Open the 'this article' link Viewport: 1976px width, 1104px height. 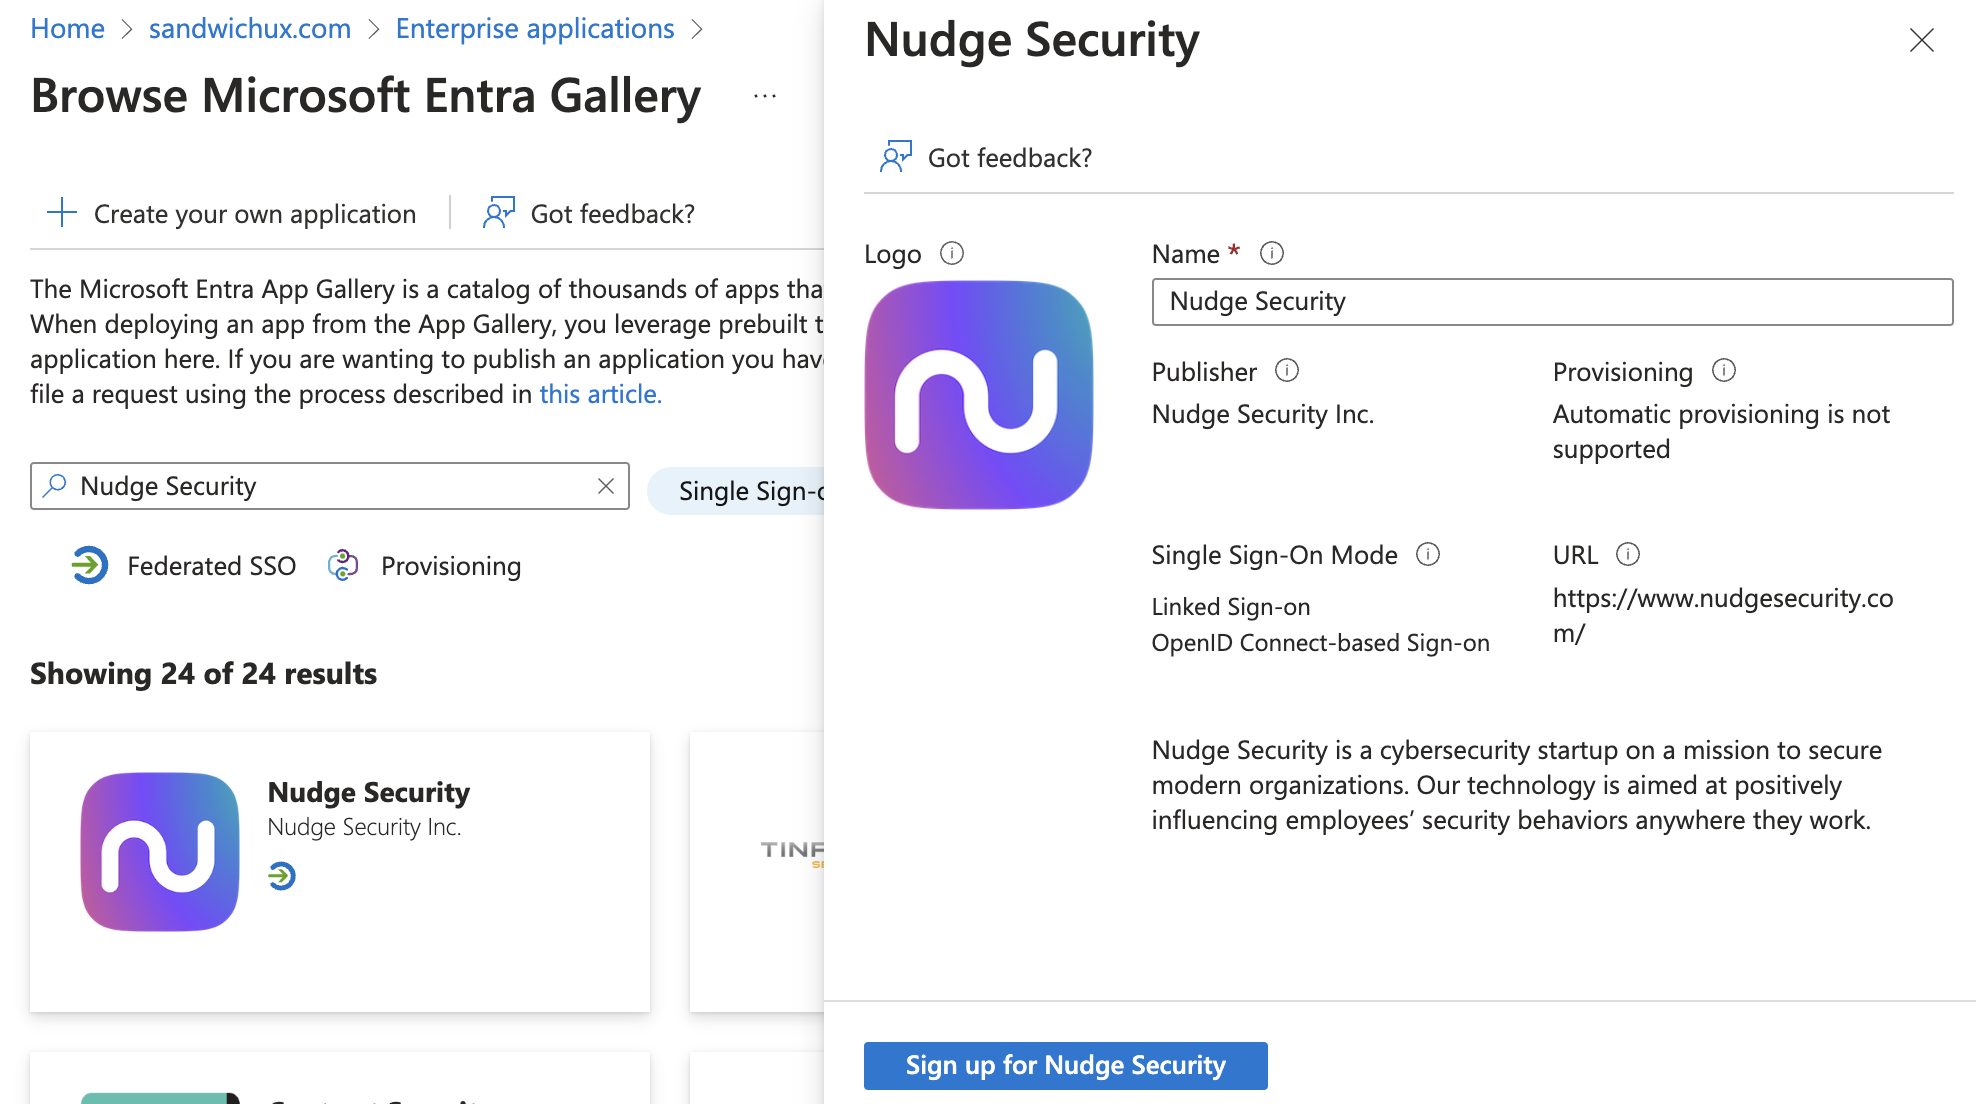pos(600,394)
